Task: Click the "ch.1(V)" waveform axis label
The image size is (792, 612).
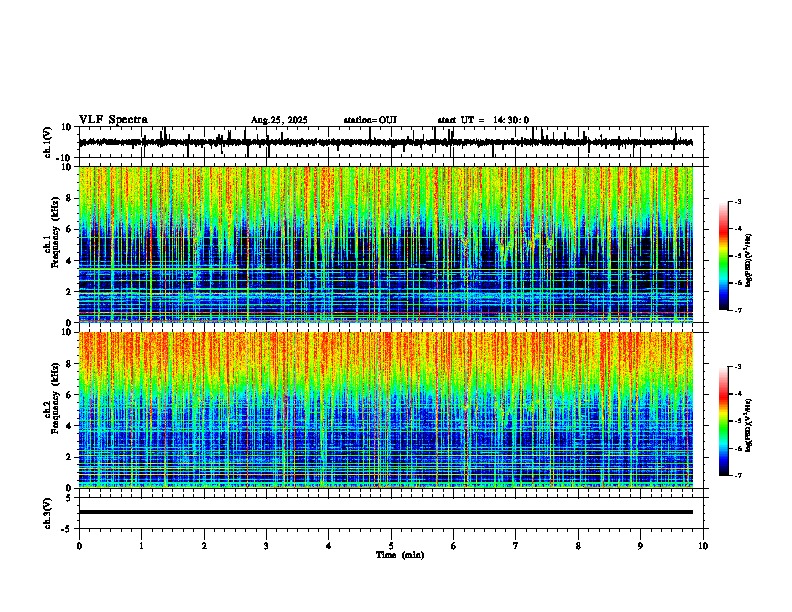Action: click(49, 142)
